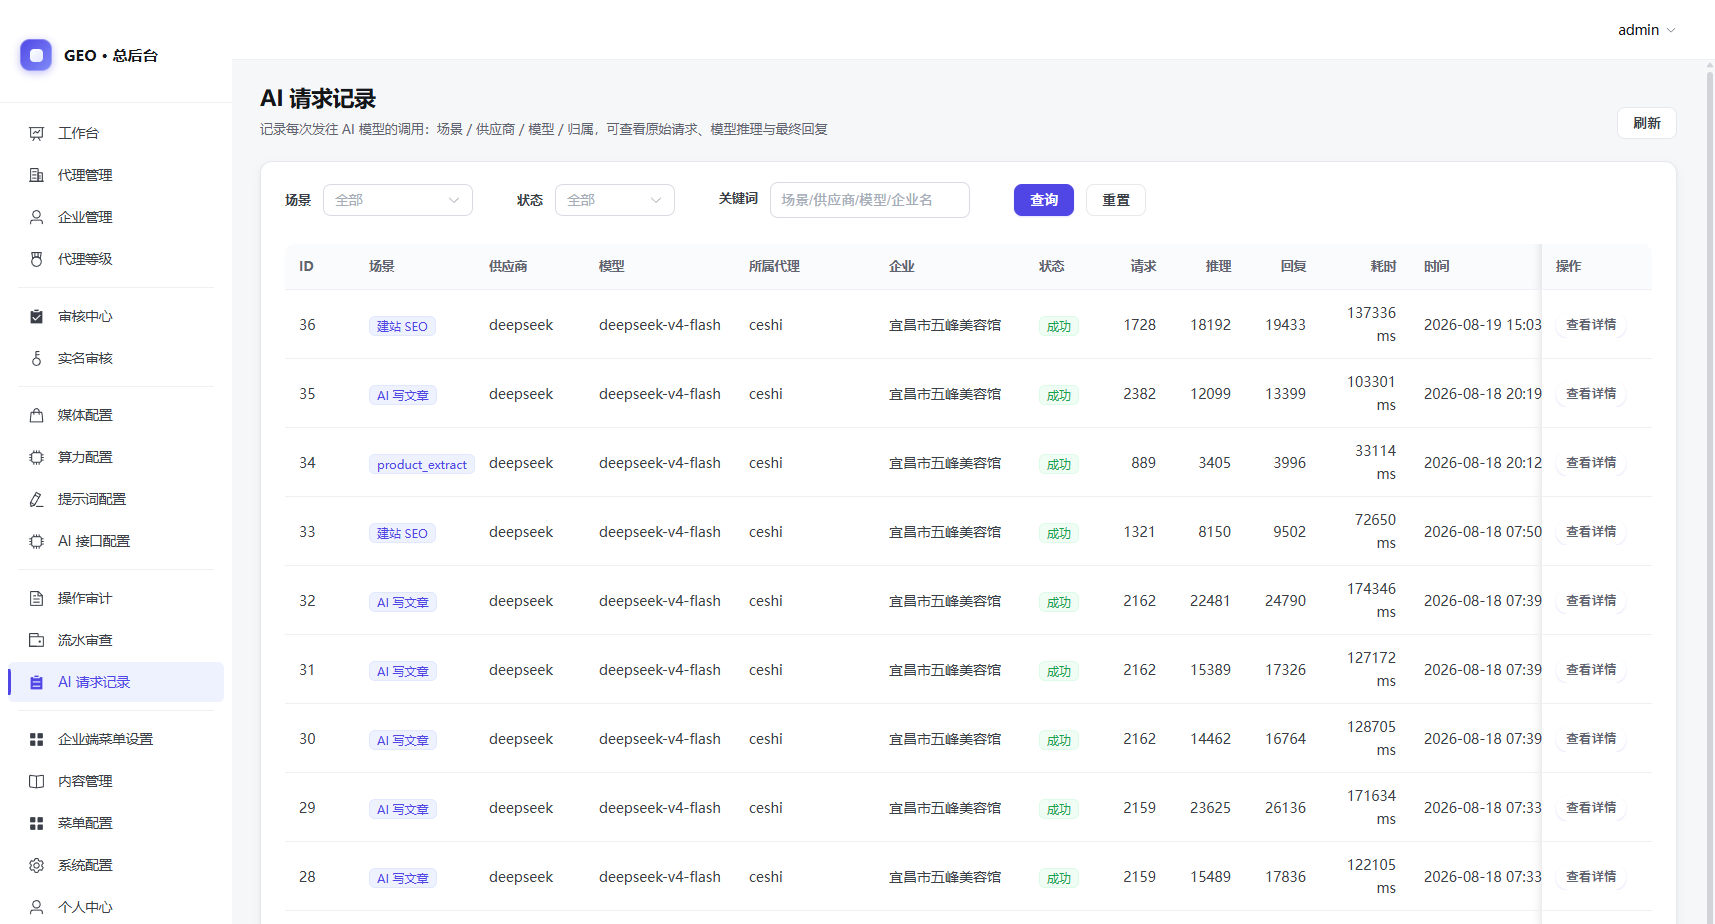Click the 个人中心 sidebar icon
Viewport: 1715px width, 924px height.
[x=37, y=907]
